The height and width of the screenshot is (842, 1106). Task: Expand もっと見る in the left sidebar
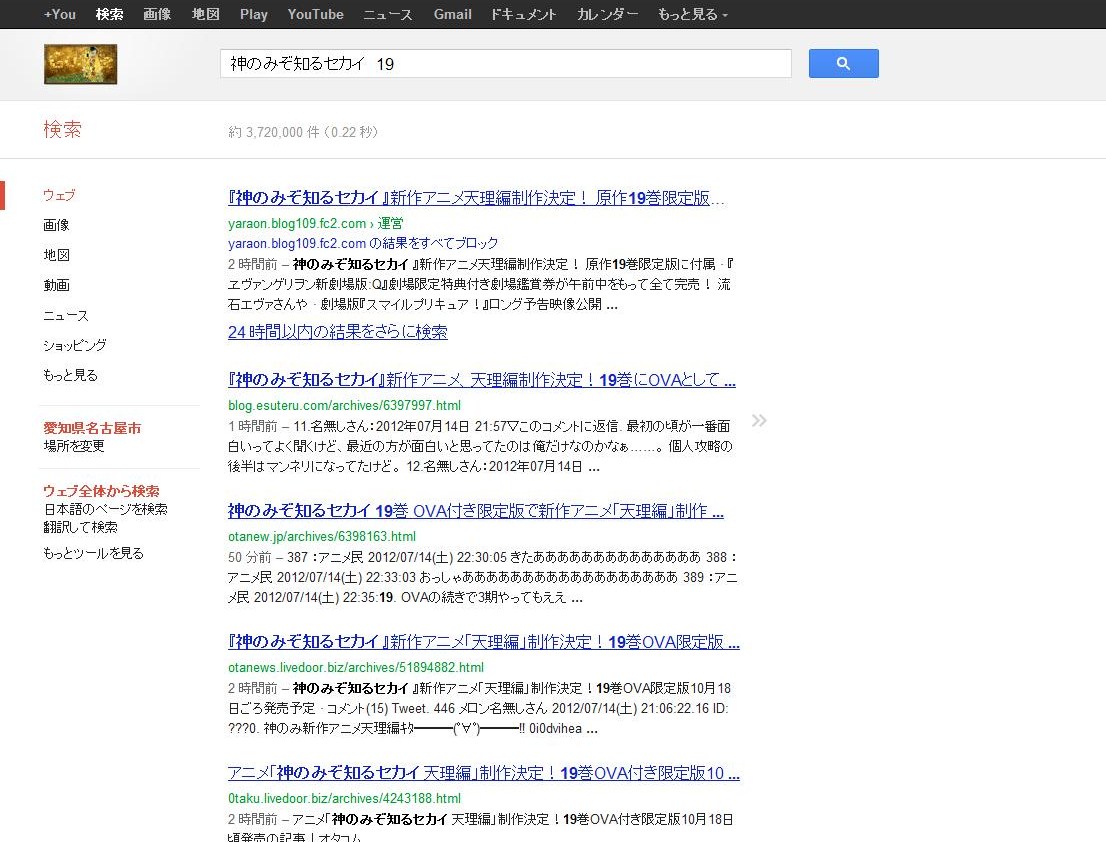[x=71, y=375]
